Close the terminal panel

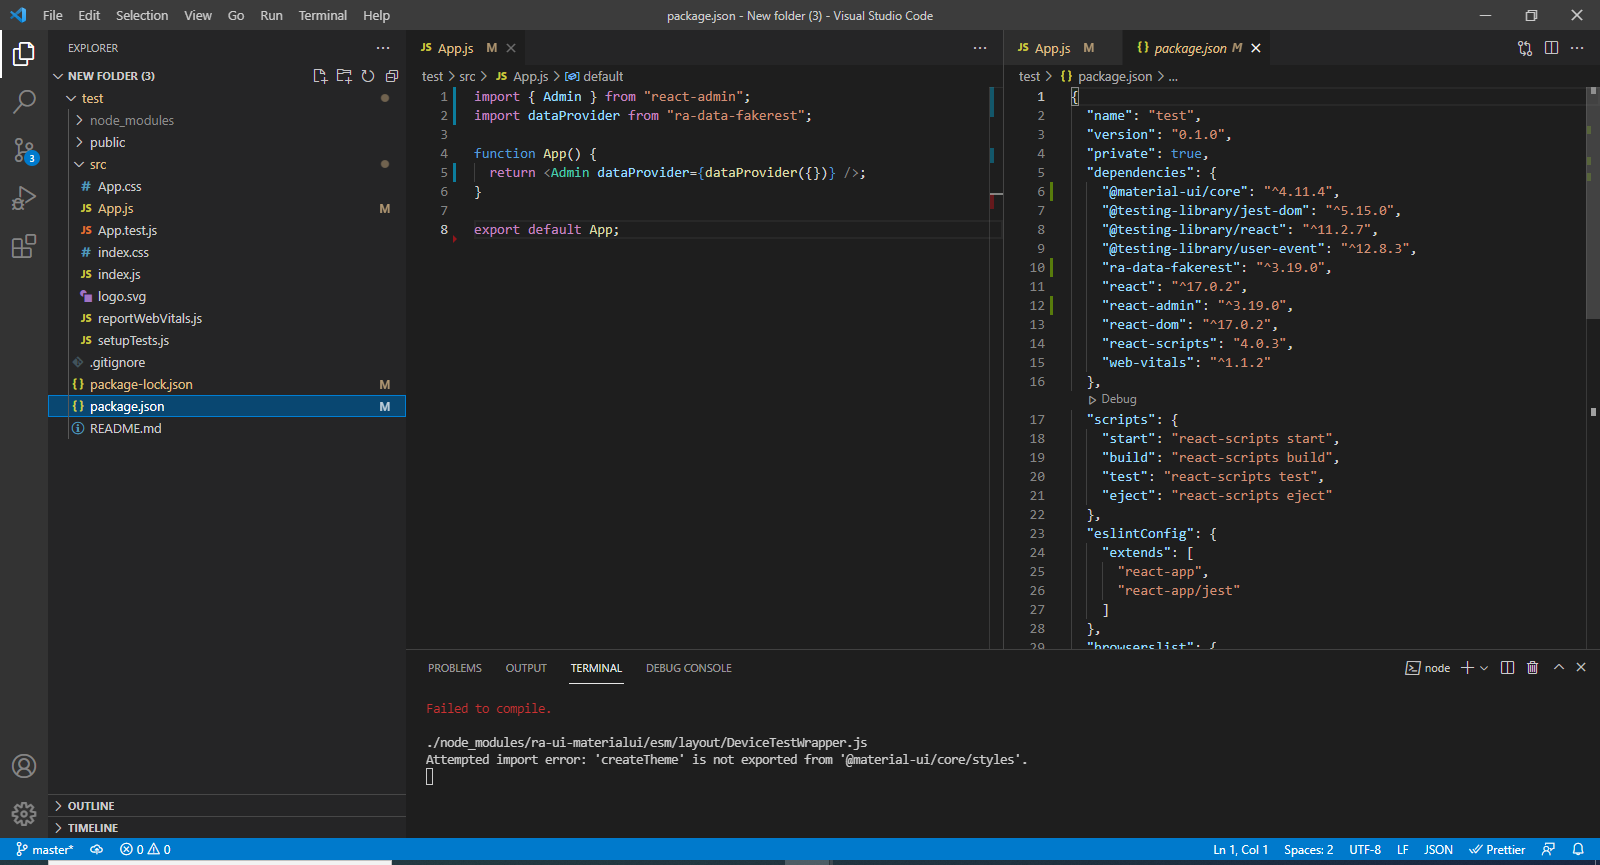1581,667
